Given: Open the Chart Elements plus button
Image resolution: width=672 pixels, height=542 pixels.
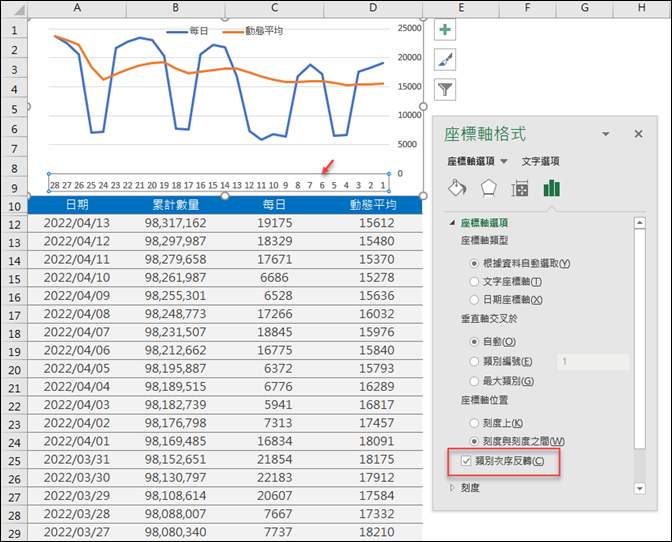Looking at the screenshot, I should point(445,30).
